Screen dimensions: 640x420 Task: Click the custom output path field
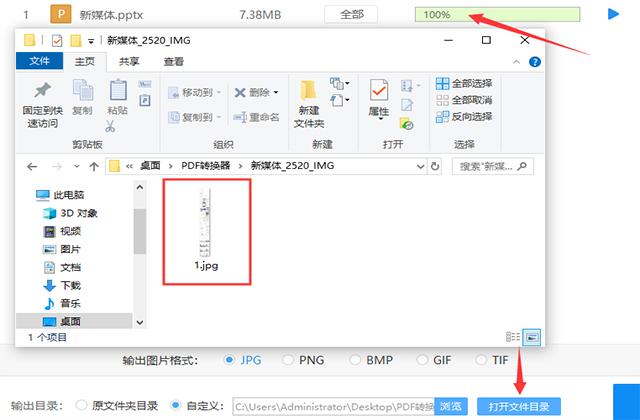[x=333, y=407]
